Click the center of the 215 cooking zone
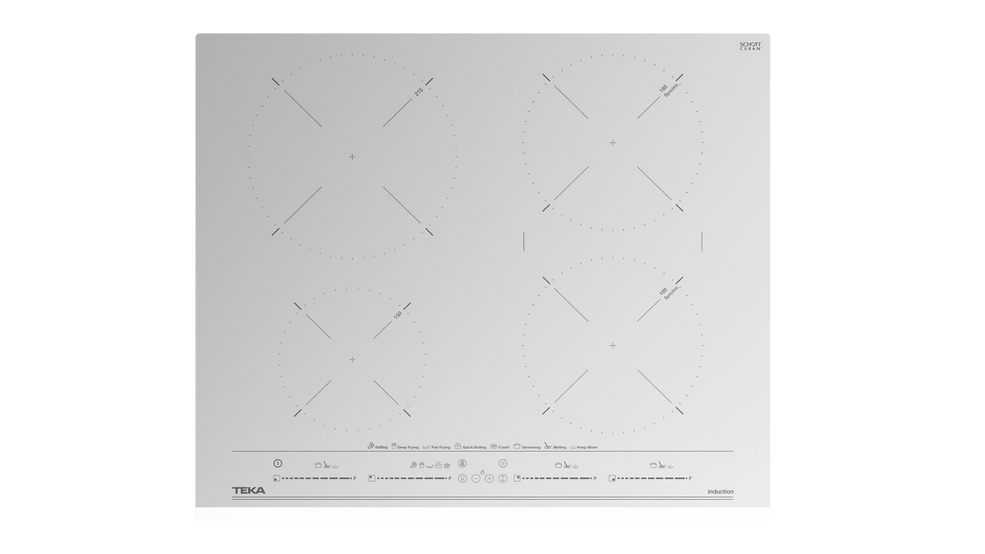 (x=352, y=157)
